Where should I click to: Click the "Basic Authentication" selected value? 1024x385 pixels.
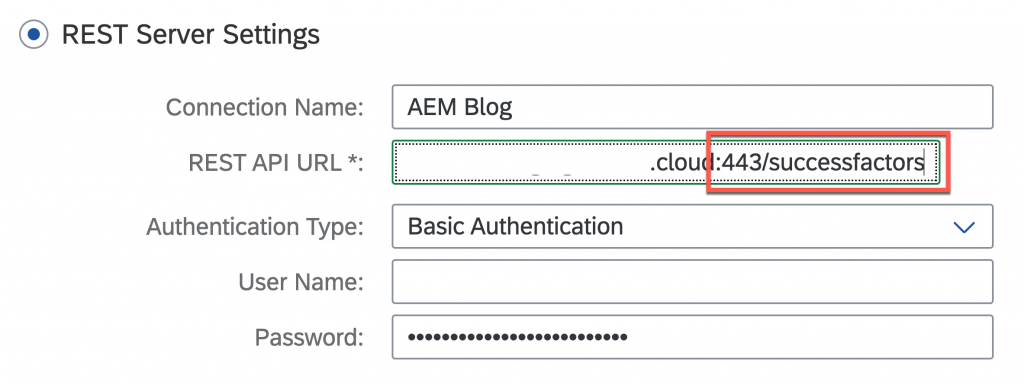pos(515,226)
